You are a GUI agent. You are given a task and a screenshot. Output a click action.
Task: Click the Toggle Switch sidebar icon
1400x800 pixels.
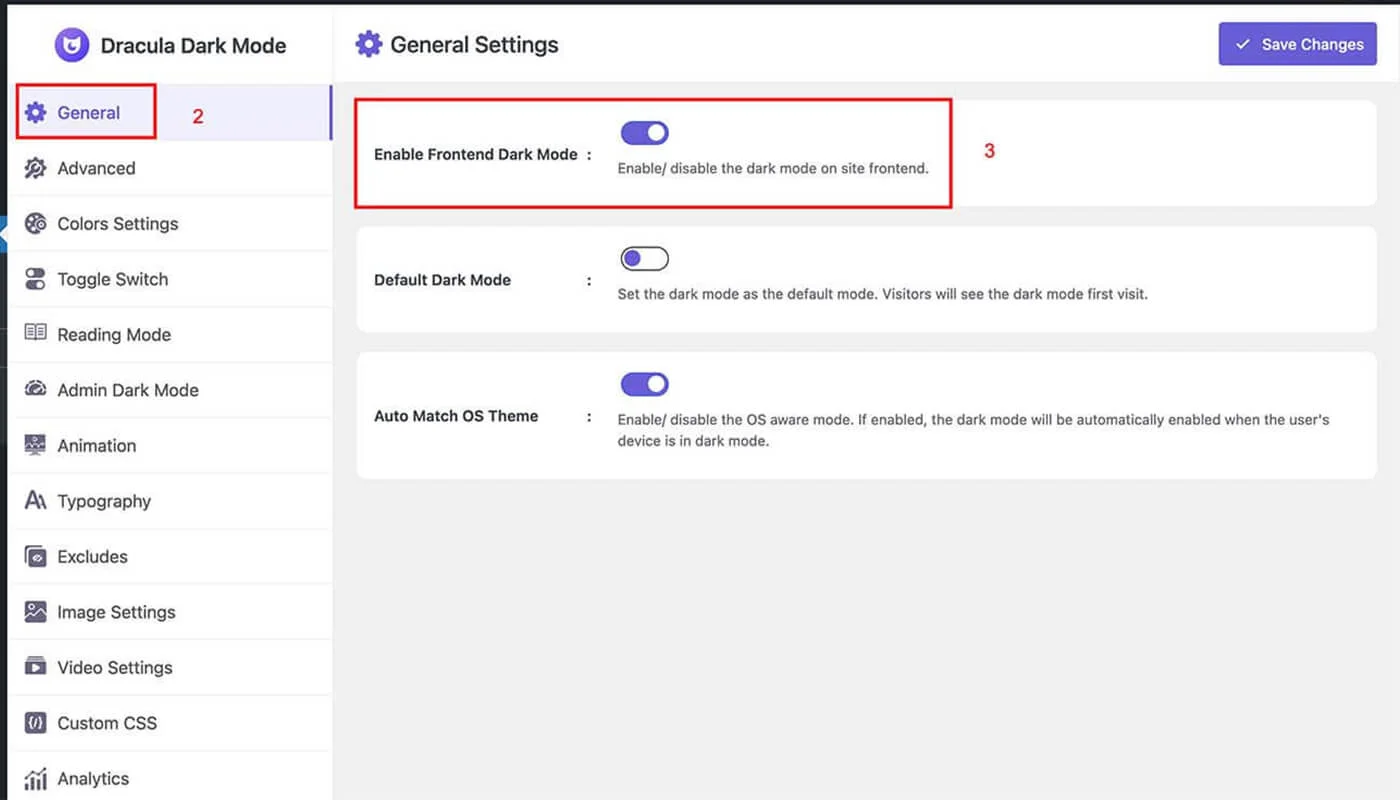[36, 279]
